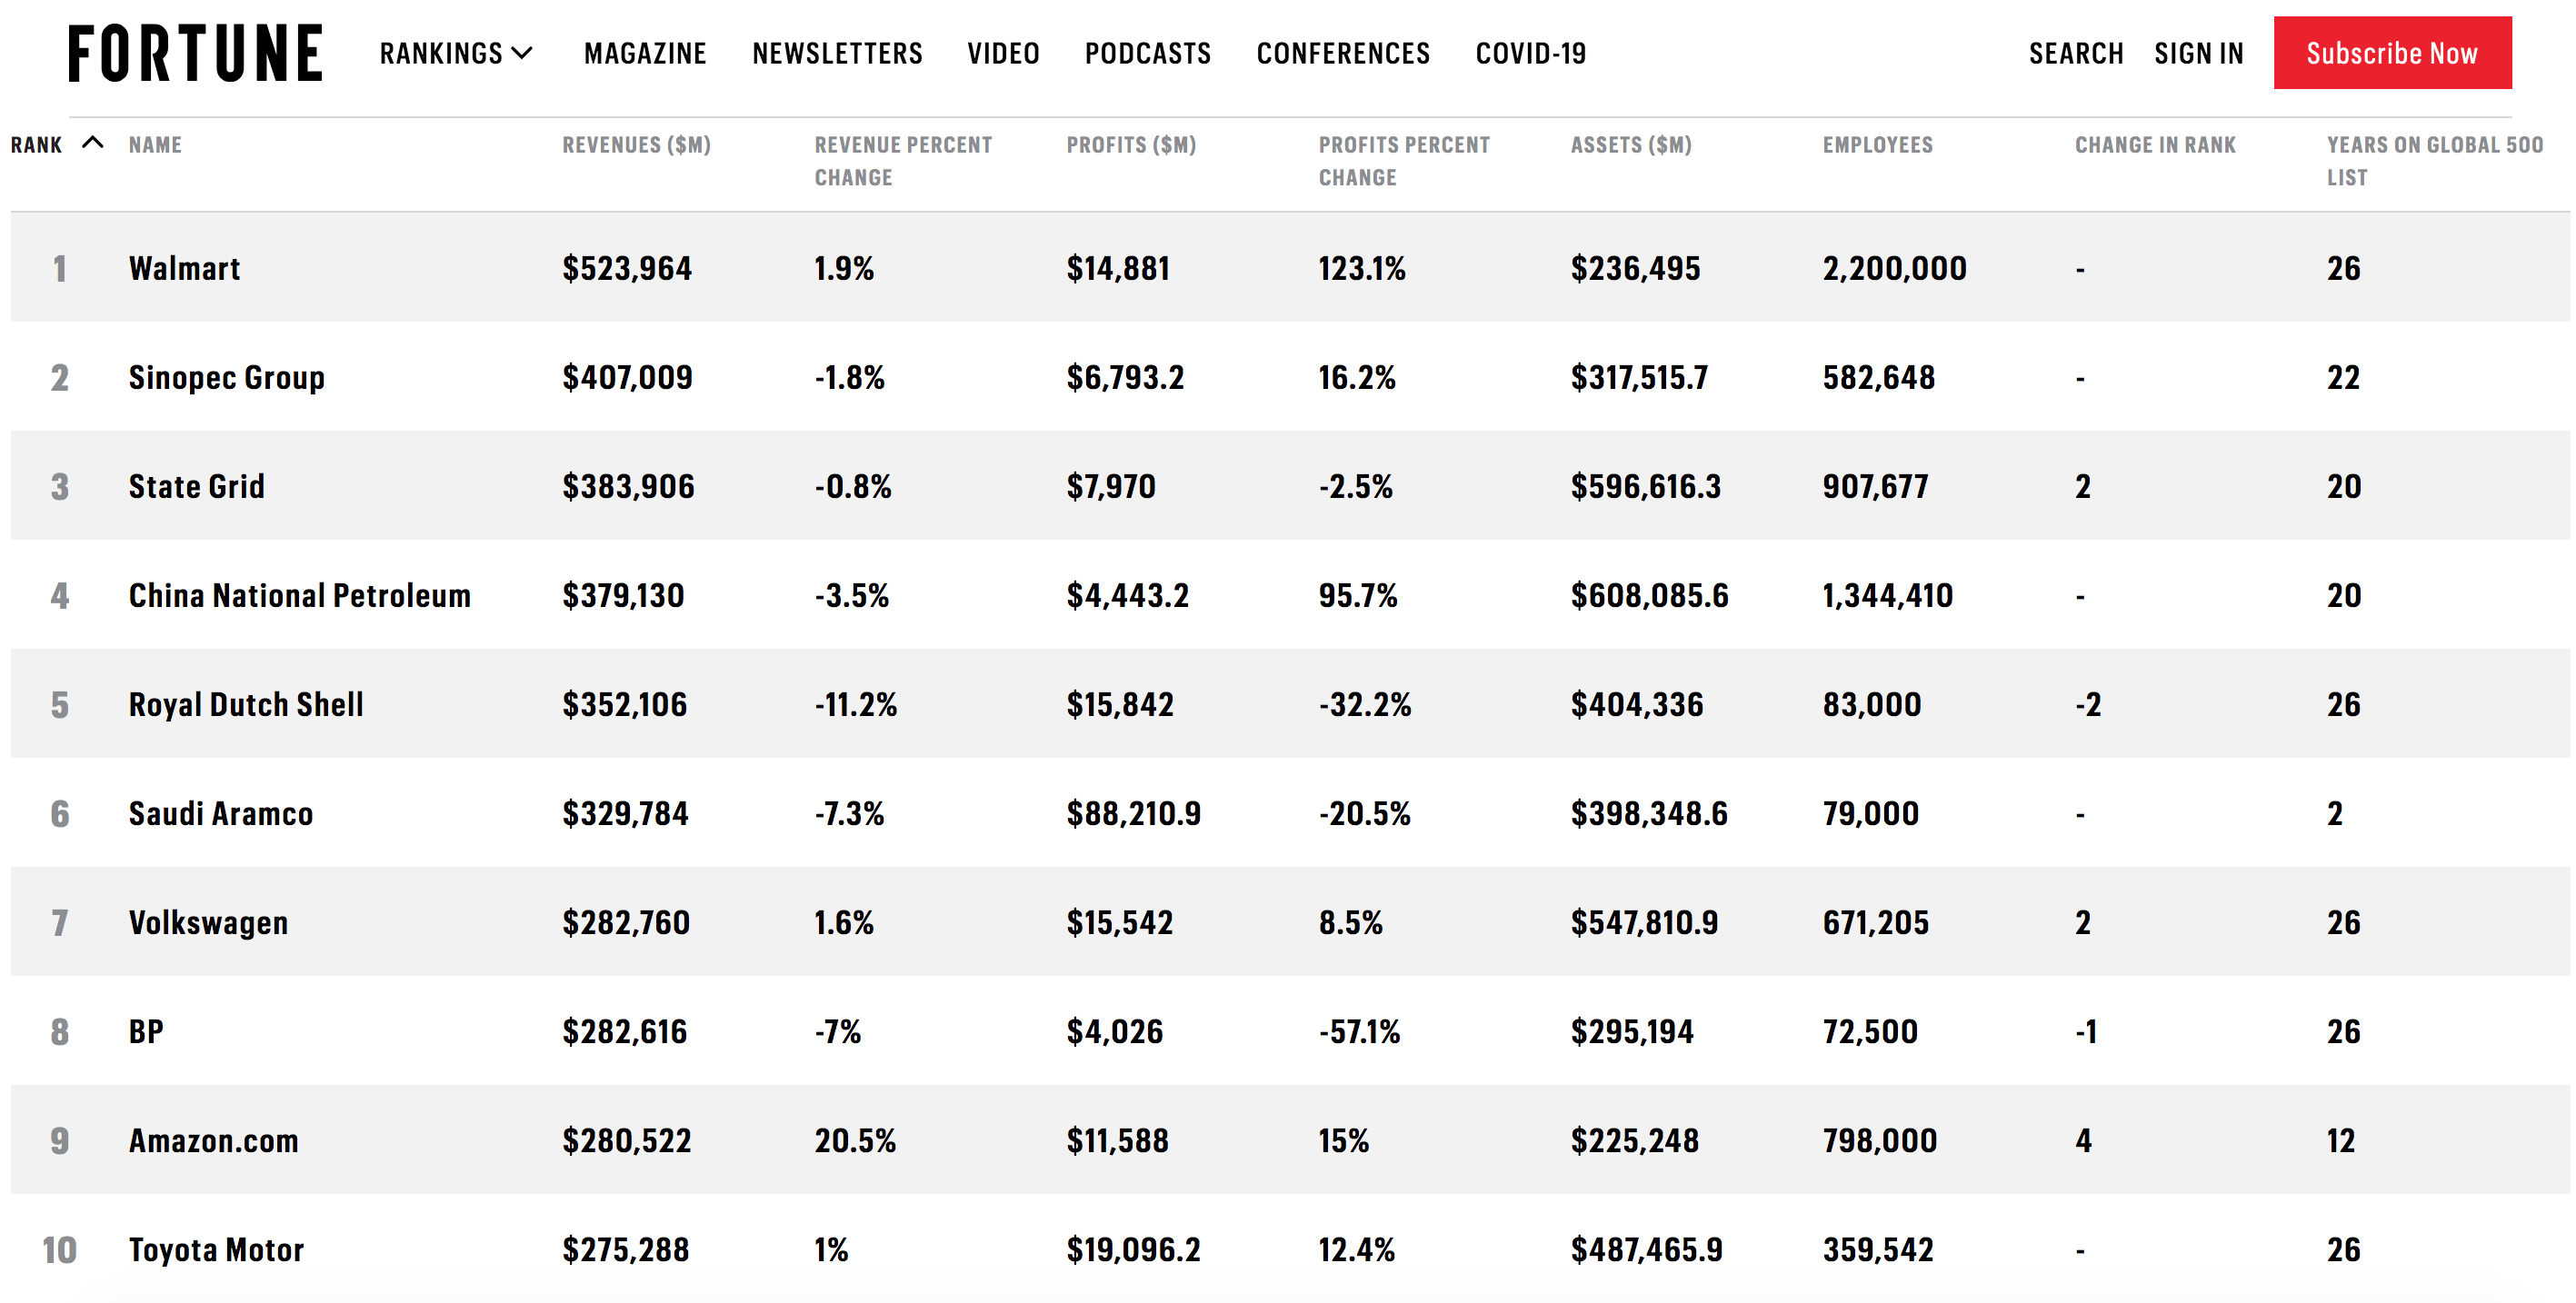
Task: Visit the Conferences page
Action: coord(1343,53)
